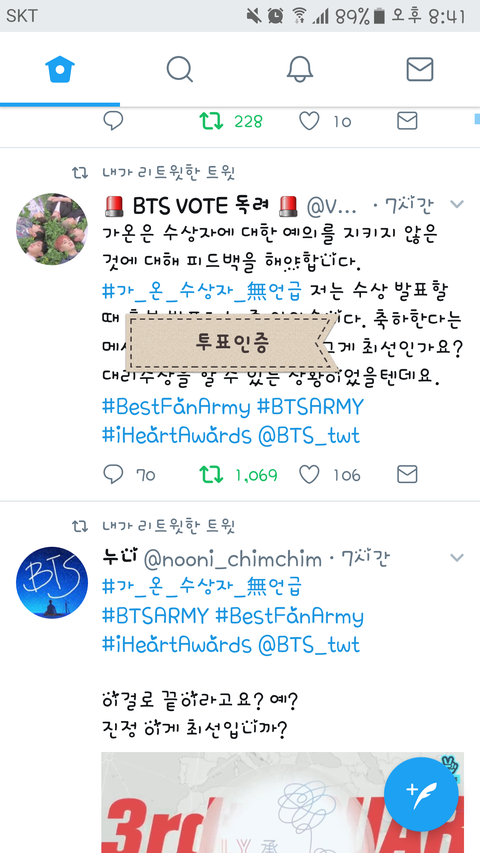Image resolution: width=480 pixels, height=853 pixels.
Task: Open the BTS VOTE account profile picture
Action: [52, 228]
